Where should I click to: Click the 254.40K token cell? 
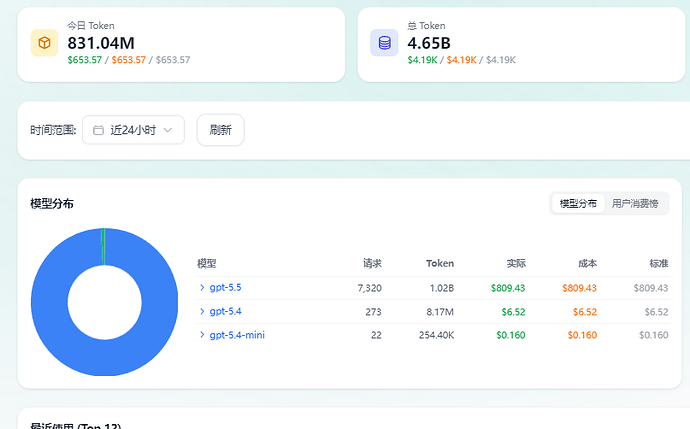pos(437,335)
